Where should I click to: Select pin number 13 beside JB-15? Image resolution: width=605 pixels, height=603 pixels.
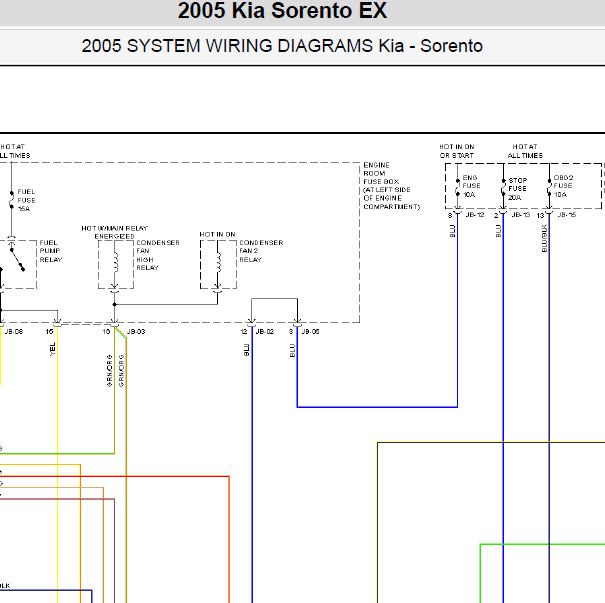(x=540, y=215)
